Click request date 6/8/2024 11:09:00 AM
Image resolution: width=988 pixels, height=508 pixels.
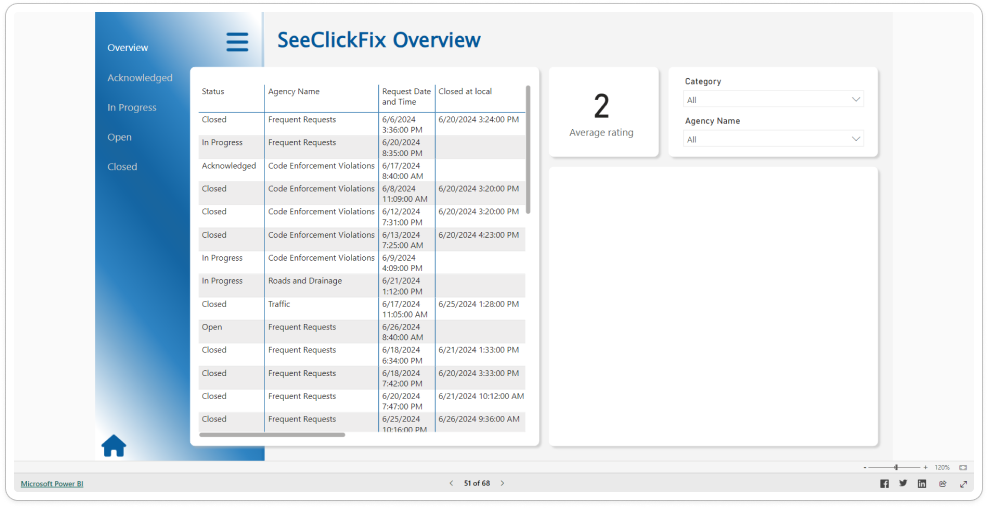pyautogui.click(x=405, y=193)
